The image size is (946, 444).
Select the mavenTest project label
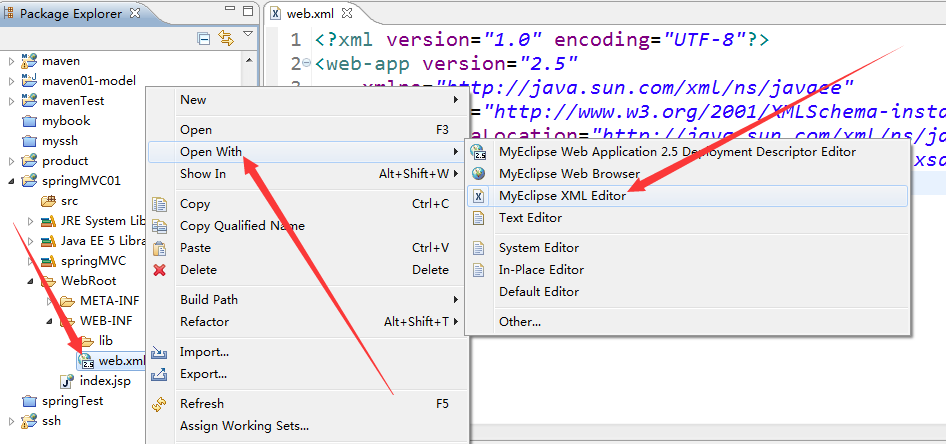click(x=73, y=101)
